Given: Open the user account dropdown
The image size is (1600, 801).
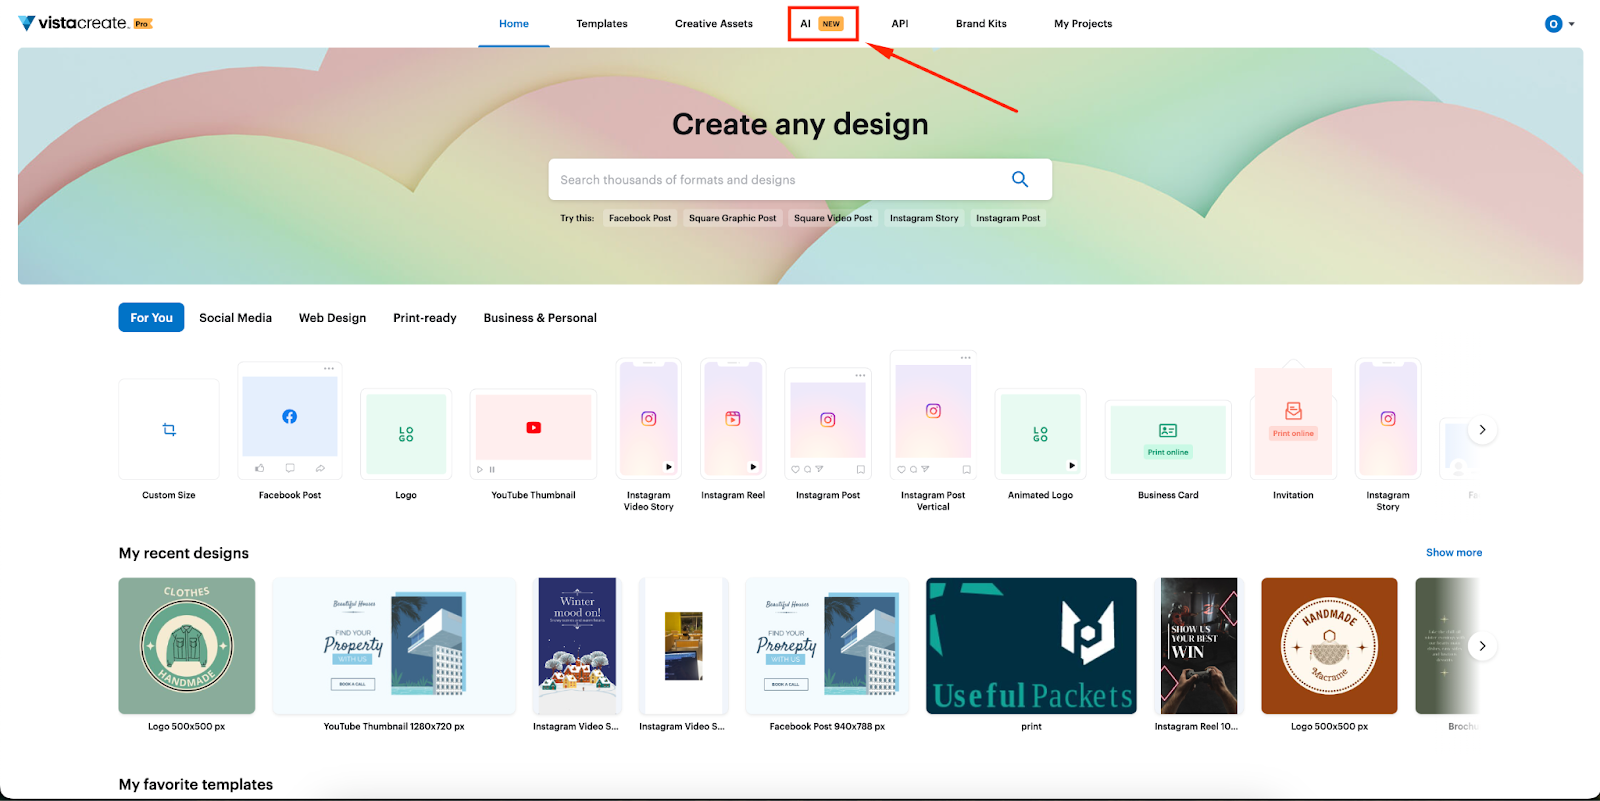Looking at the screenshot, I should (1559, 24).
